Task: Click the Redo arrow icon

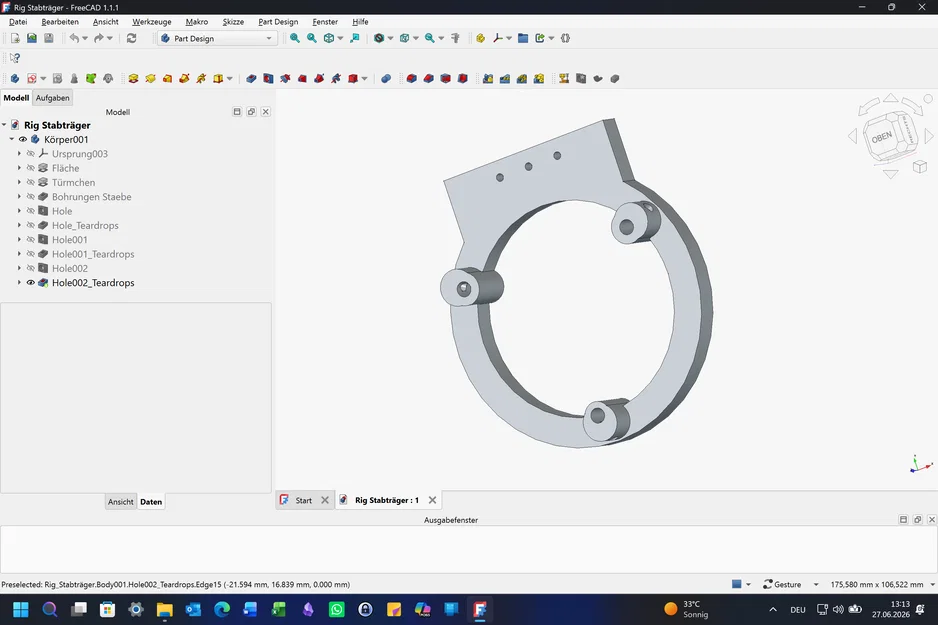Action: coord(99,38)
